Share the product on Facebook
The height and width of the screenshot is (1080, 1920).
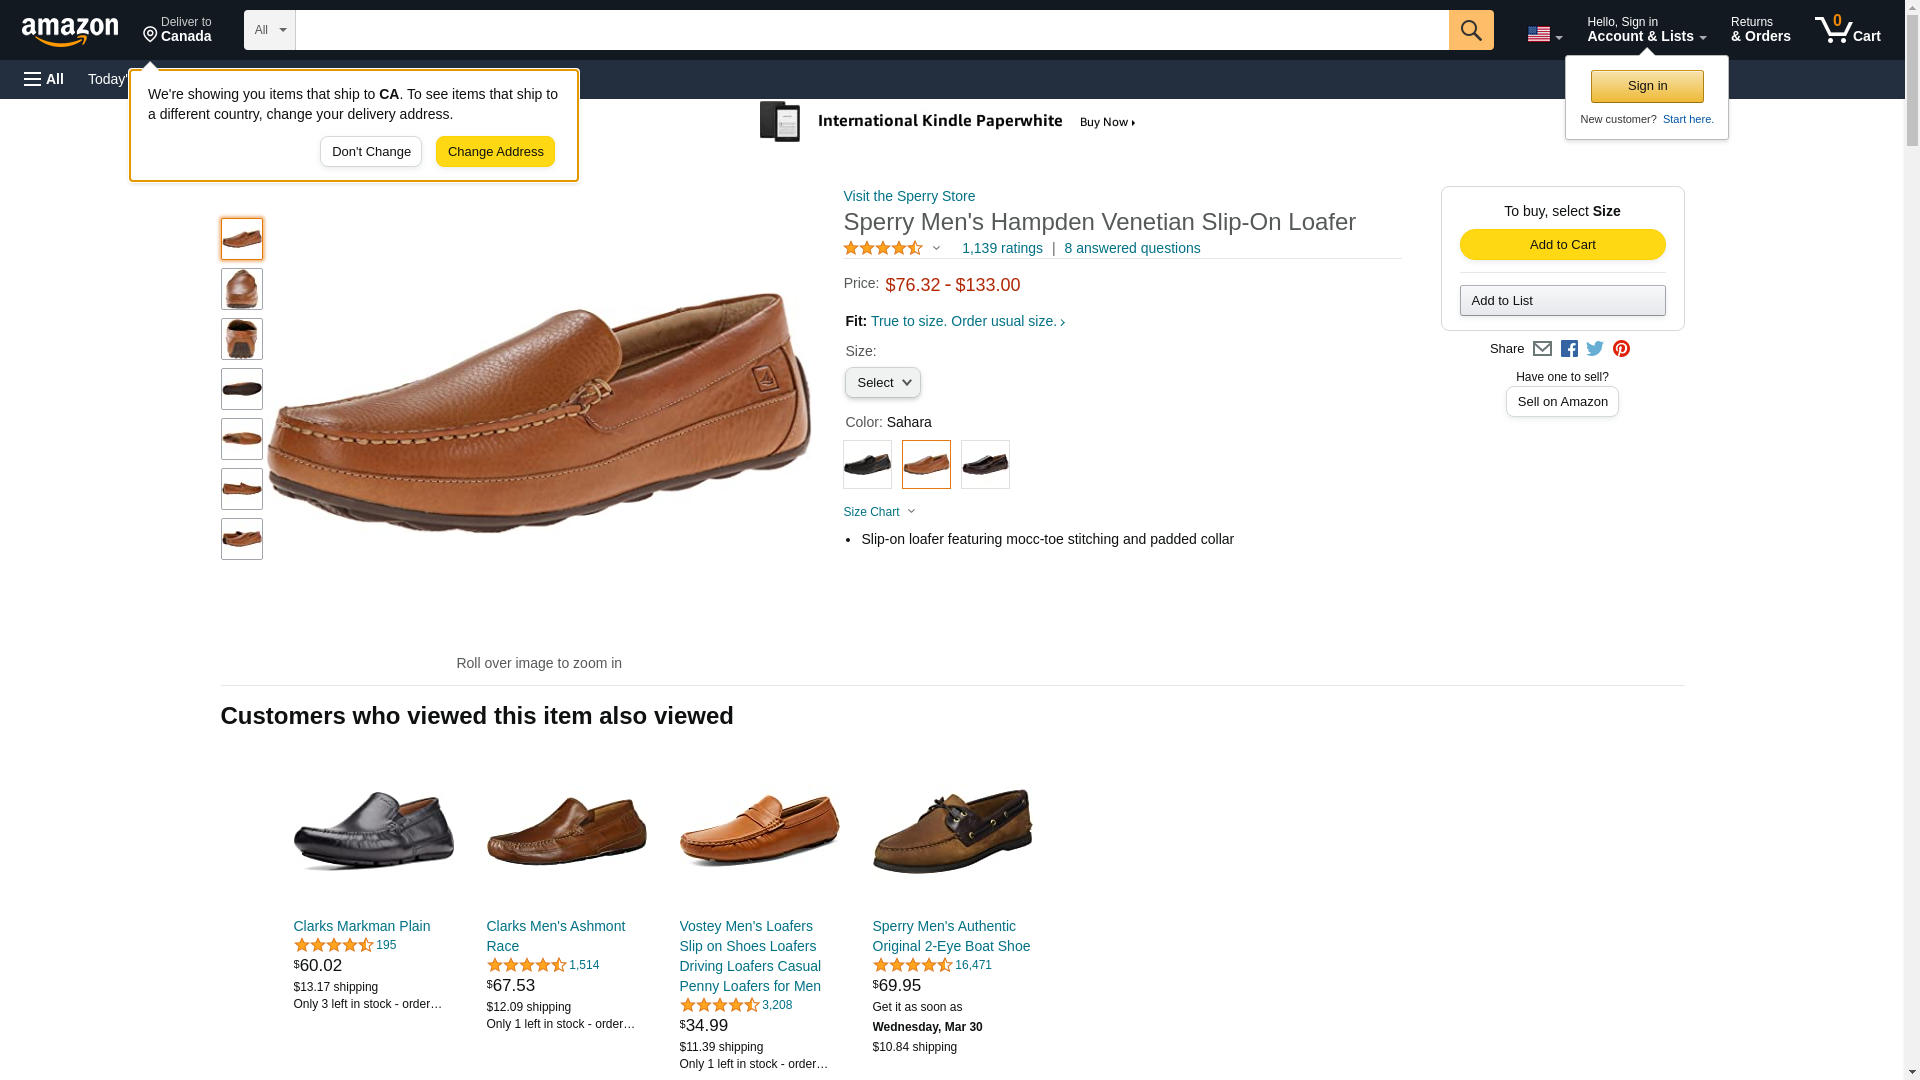tap(1568, 349)
